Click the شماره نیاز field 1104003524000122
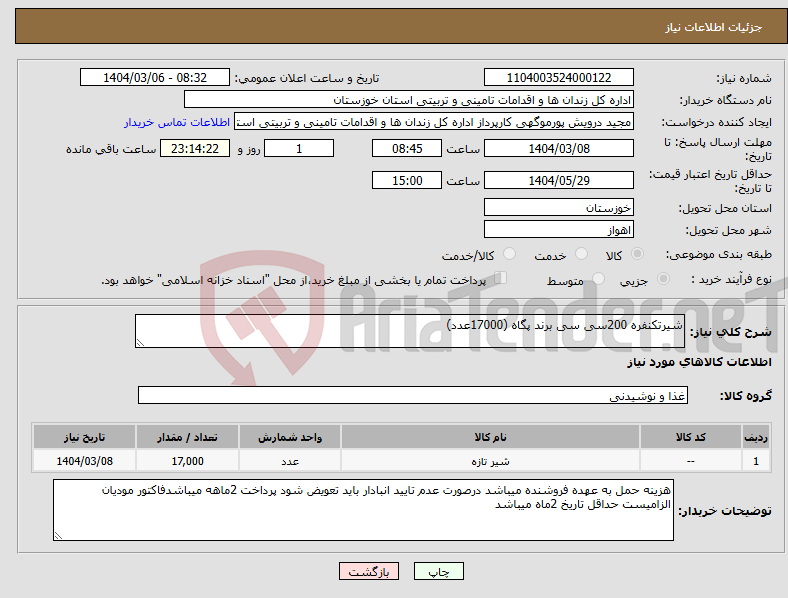This screenshot has width=788, height=598. (558, 77)
